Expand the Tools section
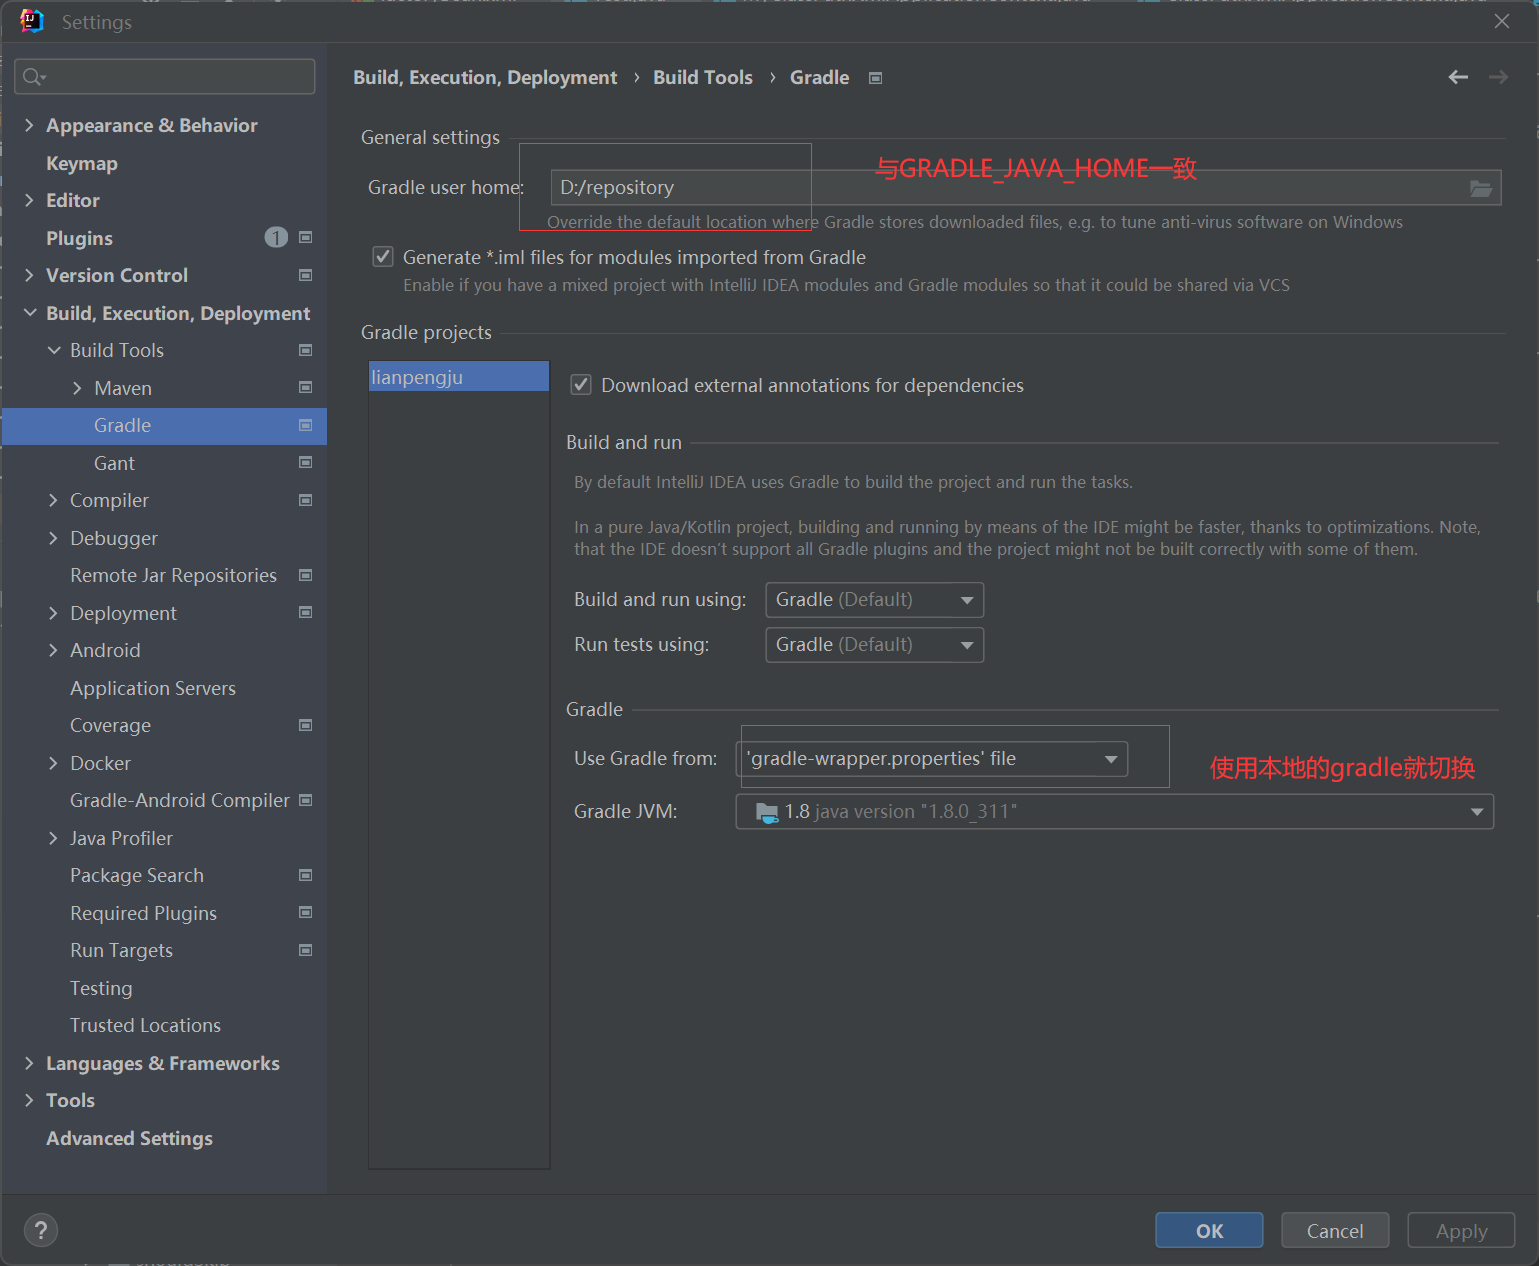Viewport: 1539px width, 1266px height. click(29, 1100)
